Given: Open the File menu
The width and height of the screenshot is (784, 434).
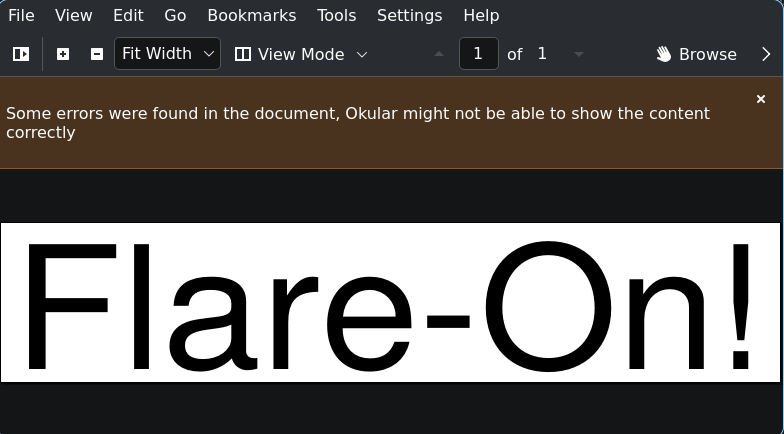Looking at the screenshot, I should 21,15.
